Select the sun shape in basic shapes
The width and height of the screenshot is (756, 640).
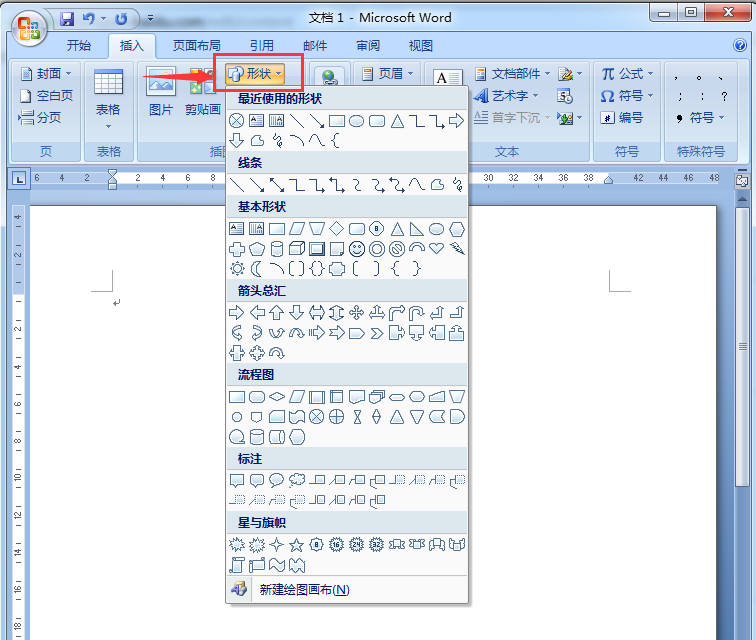[x=237, y=269]
